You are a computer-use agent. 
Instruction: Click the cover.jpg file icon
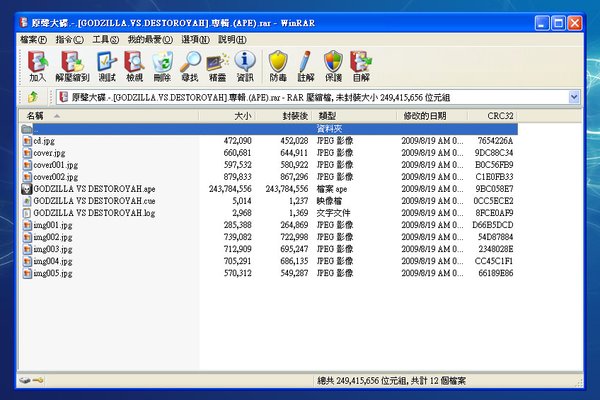pos(27,153)
